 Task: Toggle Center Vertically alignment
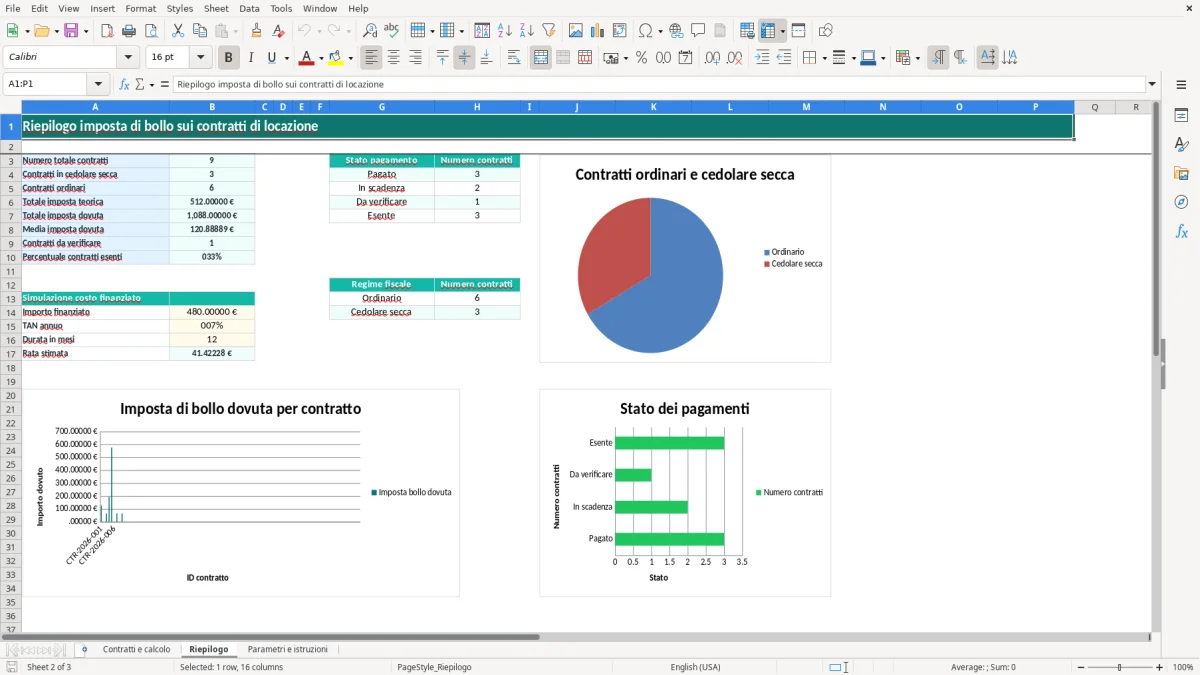pos(464,57)
